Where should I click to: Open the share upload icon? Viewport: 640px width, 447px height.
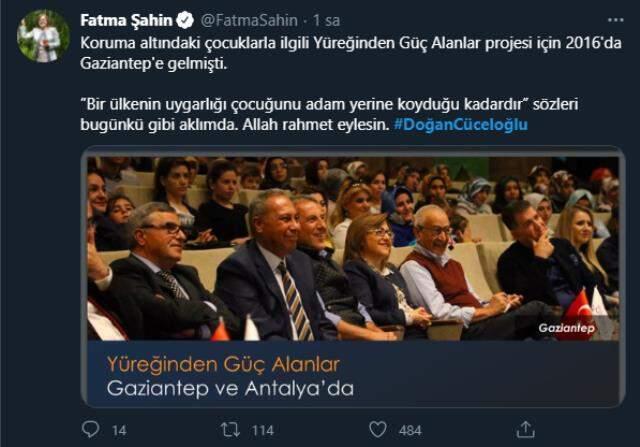pyautogui.click(x=525, y=429)
